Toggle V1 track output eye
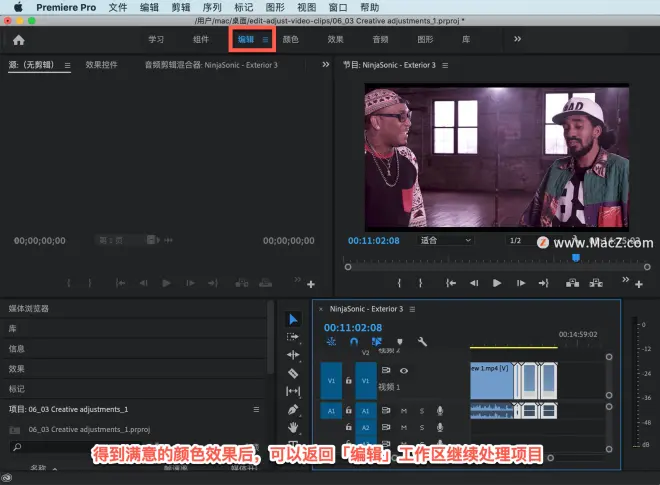This screenshot has height=485, width=660. 404,370
